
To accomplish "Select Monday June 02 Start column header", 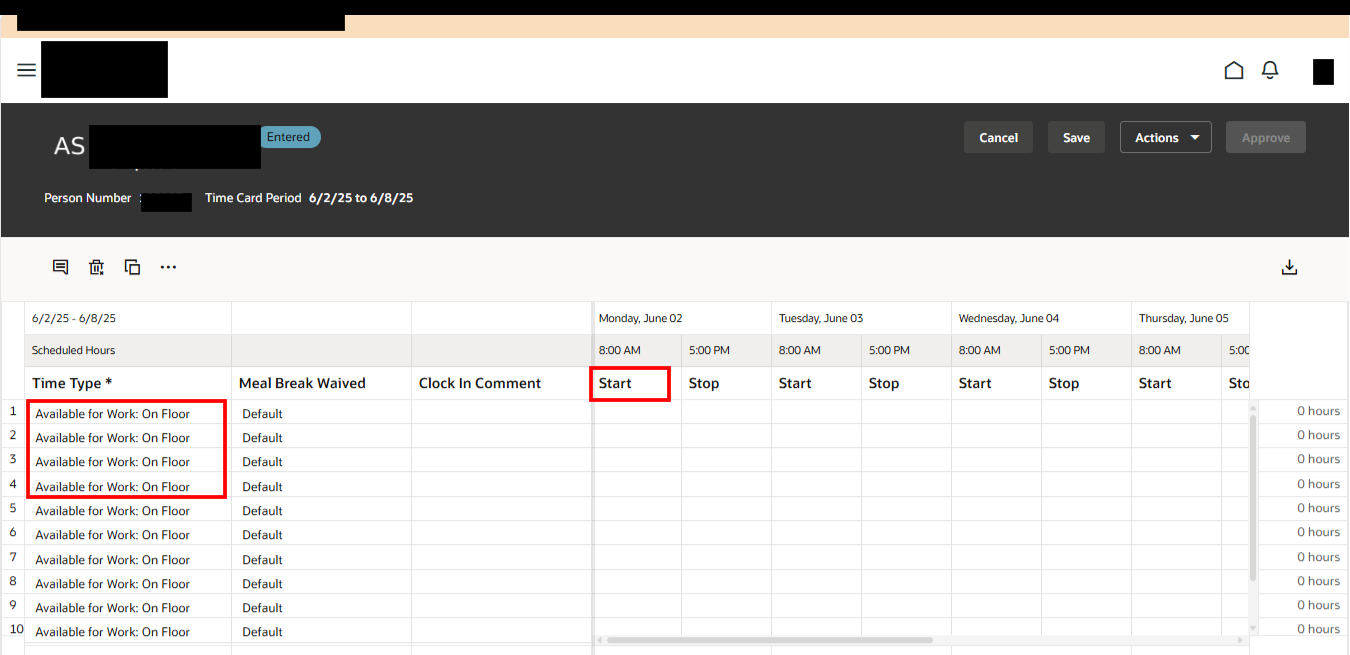I will (x=637, y=383).
